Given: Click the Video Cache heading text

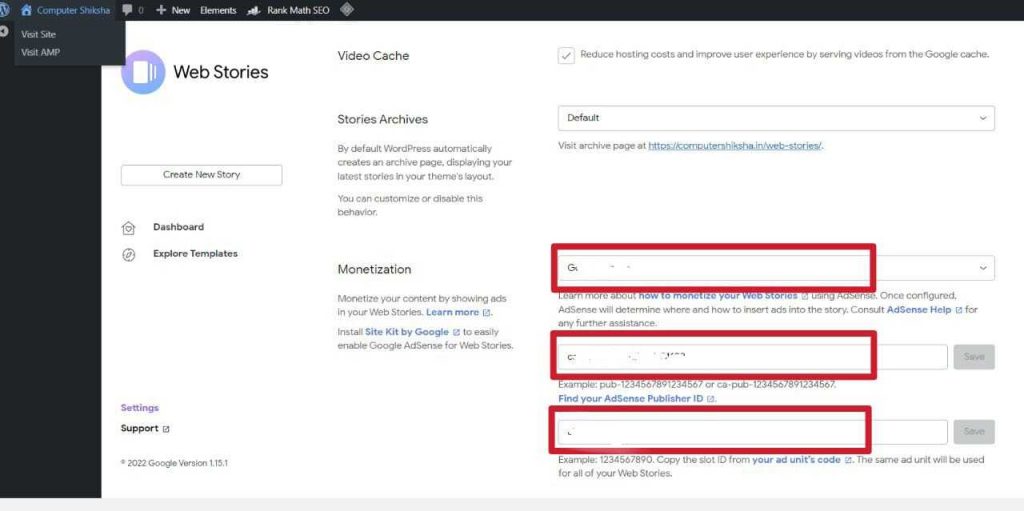Looking at the screenshot, I should [x=373, y=56].
